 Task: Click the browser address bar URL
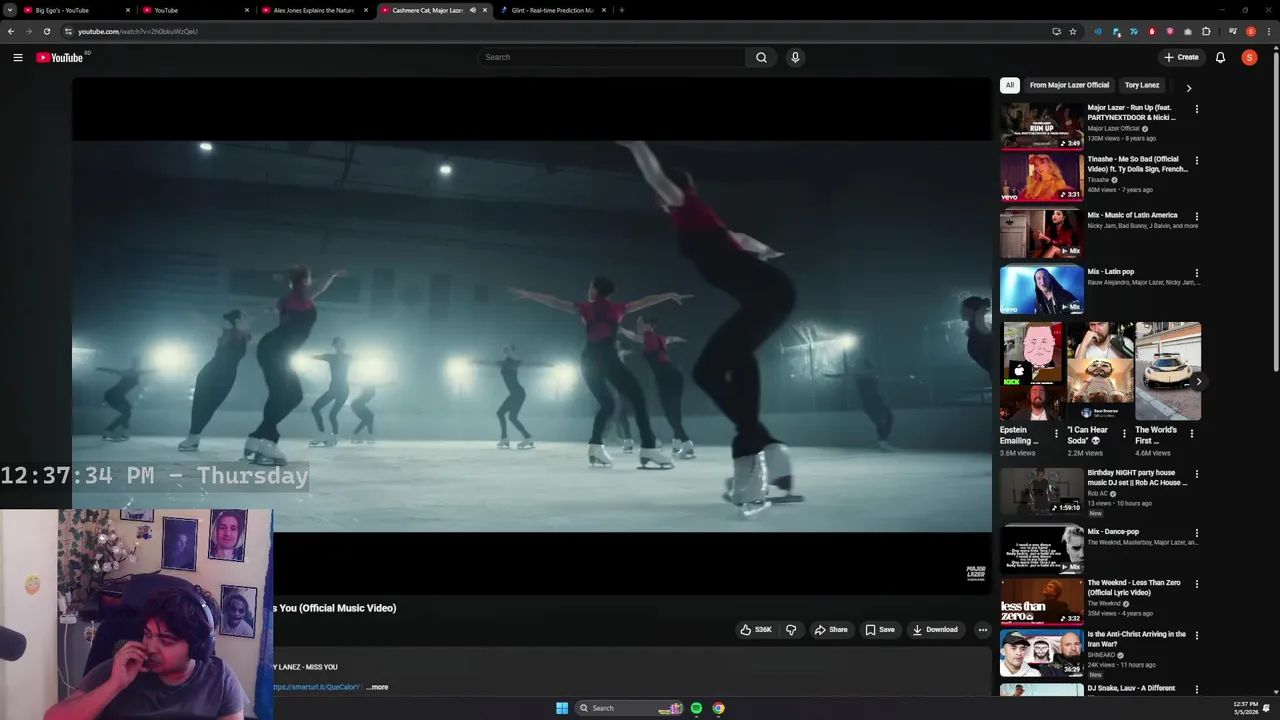138,31
